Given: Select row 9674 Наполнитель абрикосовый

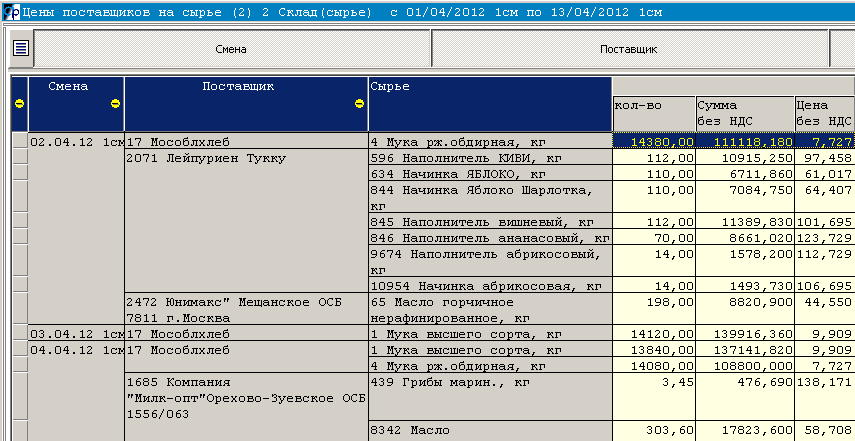Looking at the screenshot, I should click(490, 261).
